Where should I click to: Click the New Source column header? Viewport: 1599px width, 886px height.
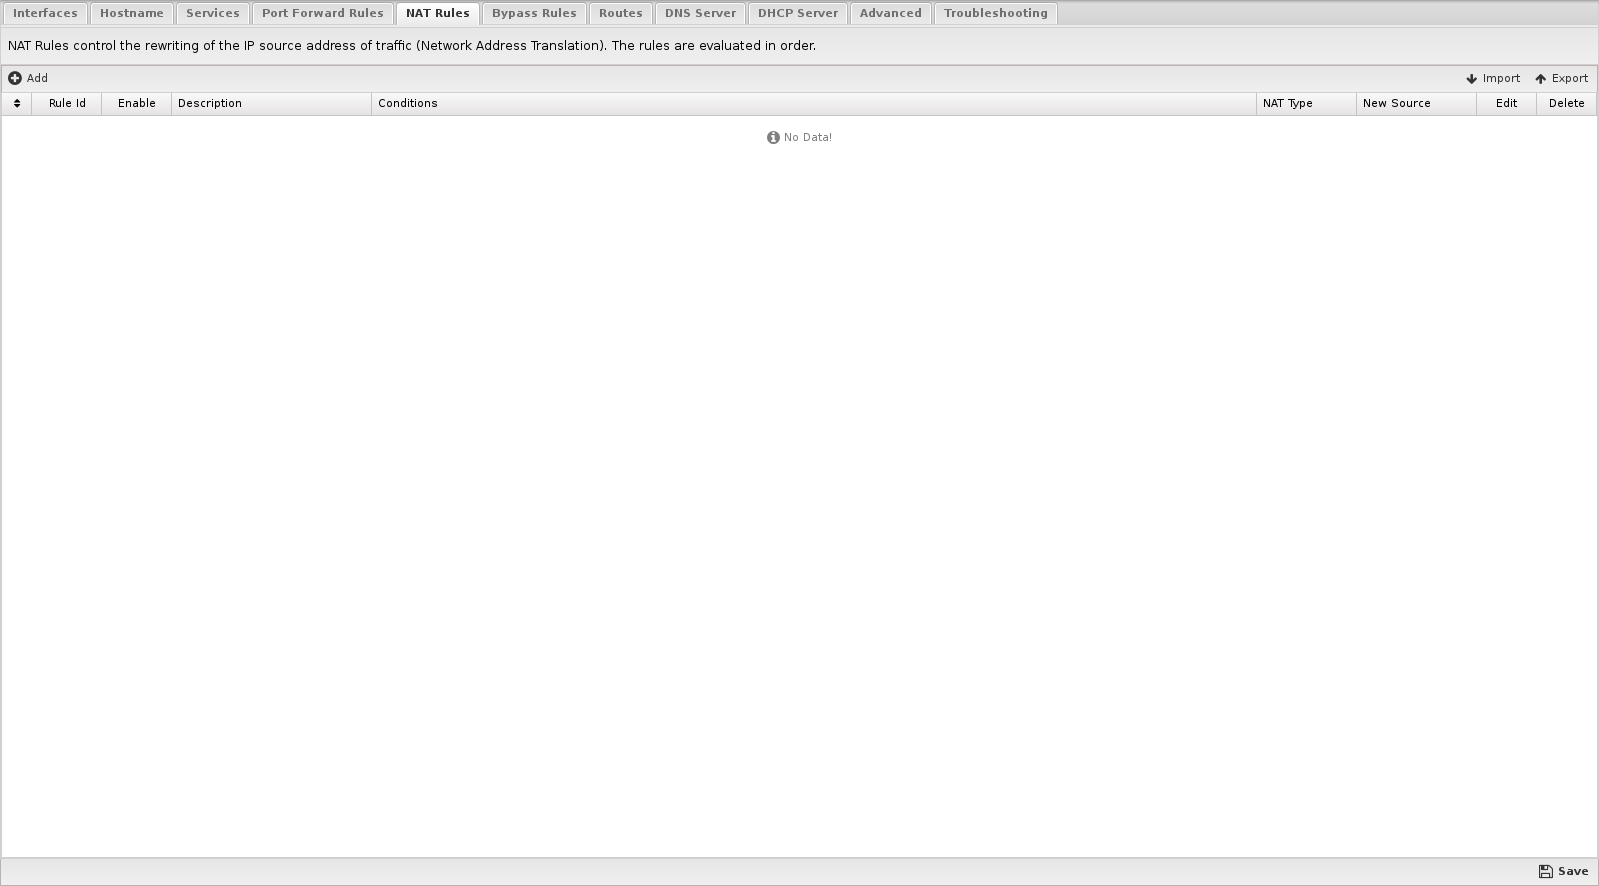(1417, 103)
